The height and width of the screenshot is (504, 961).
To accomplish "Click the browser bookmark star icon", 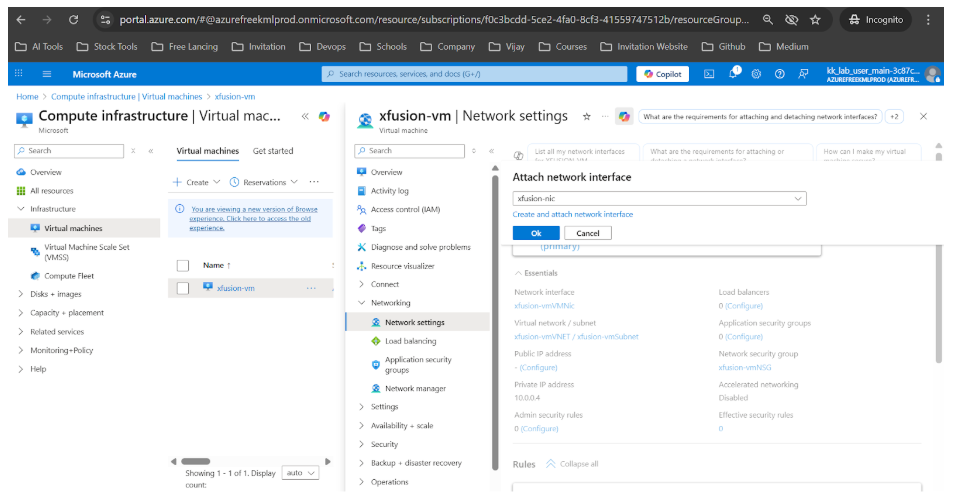I will click(x=815, y=20).
